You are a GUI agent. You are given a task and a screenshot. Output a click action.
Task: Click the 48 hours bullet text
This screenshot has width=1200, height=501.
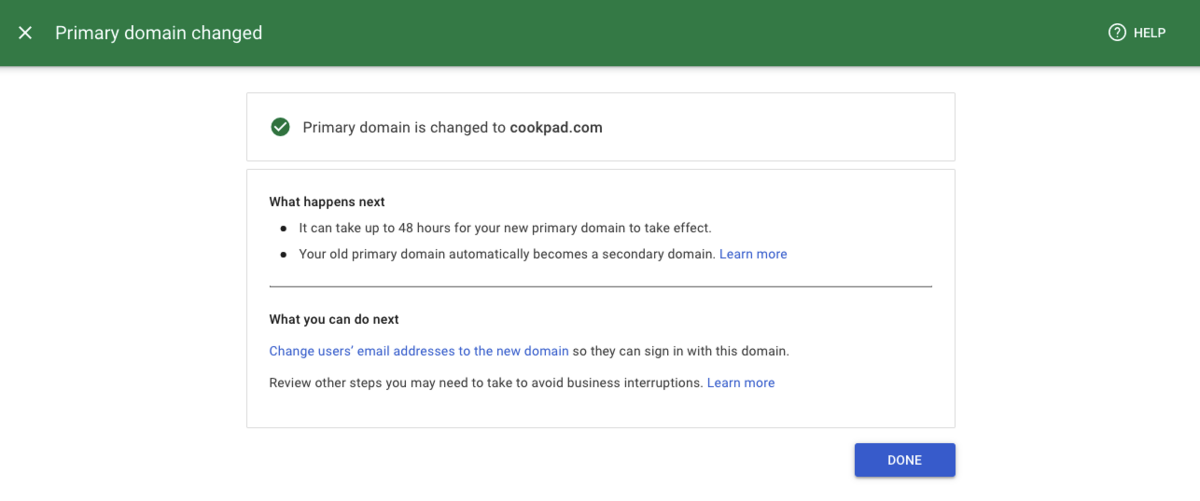point(505,228)
